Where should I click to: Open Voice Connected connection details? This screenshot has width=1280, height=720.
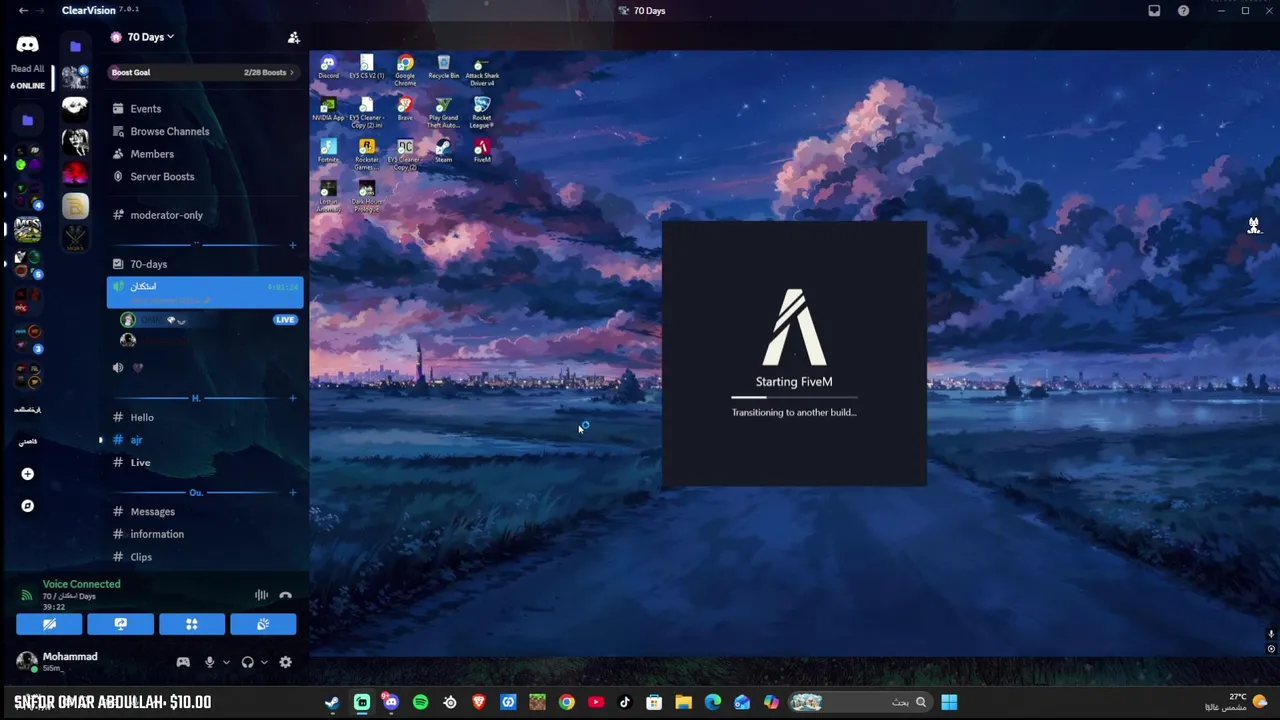coord(81,584)
